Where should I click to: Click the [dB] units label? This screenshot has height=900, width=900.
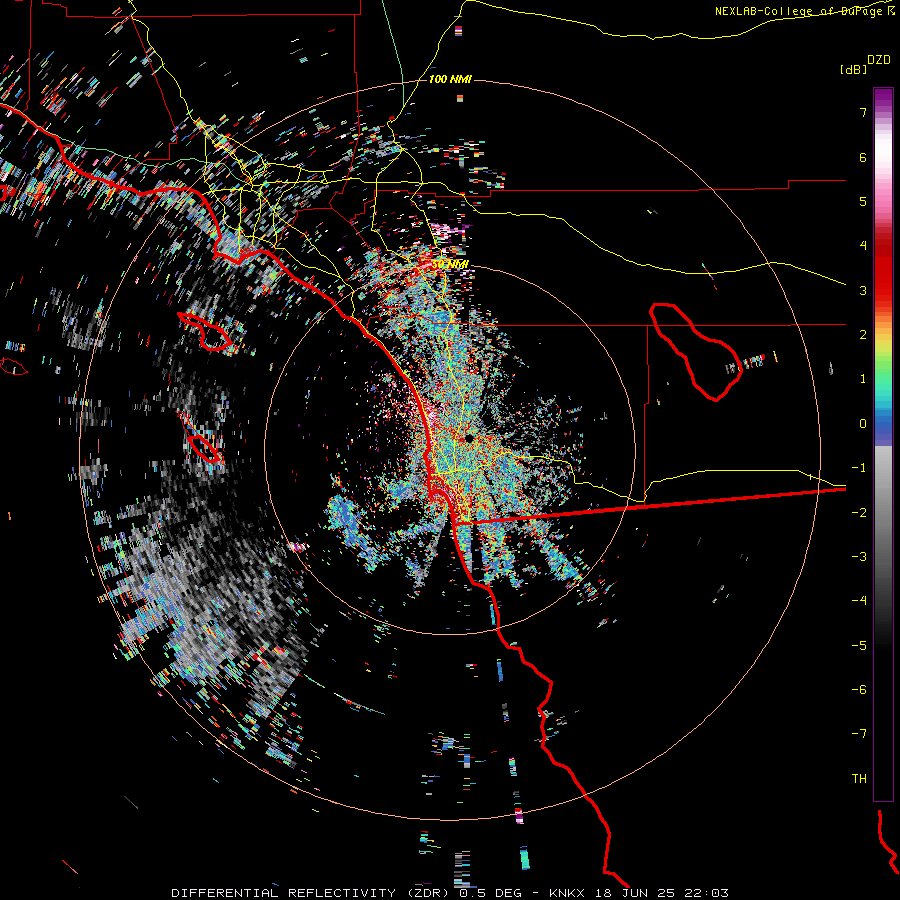pos(853,69)
